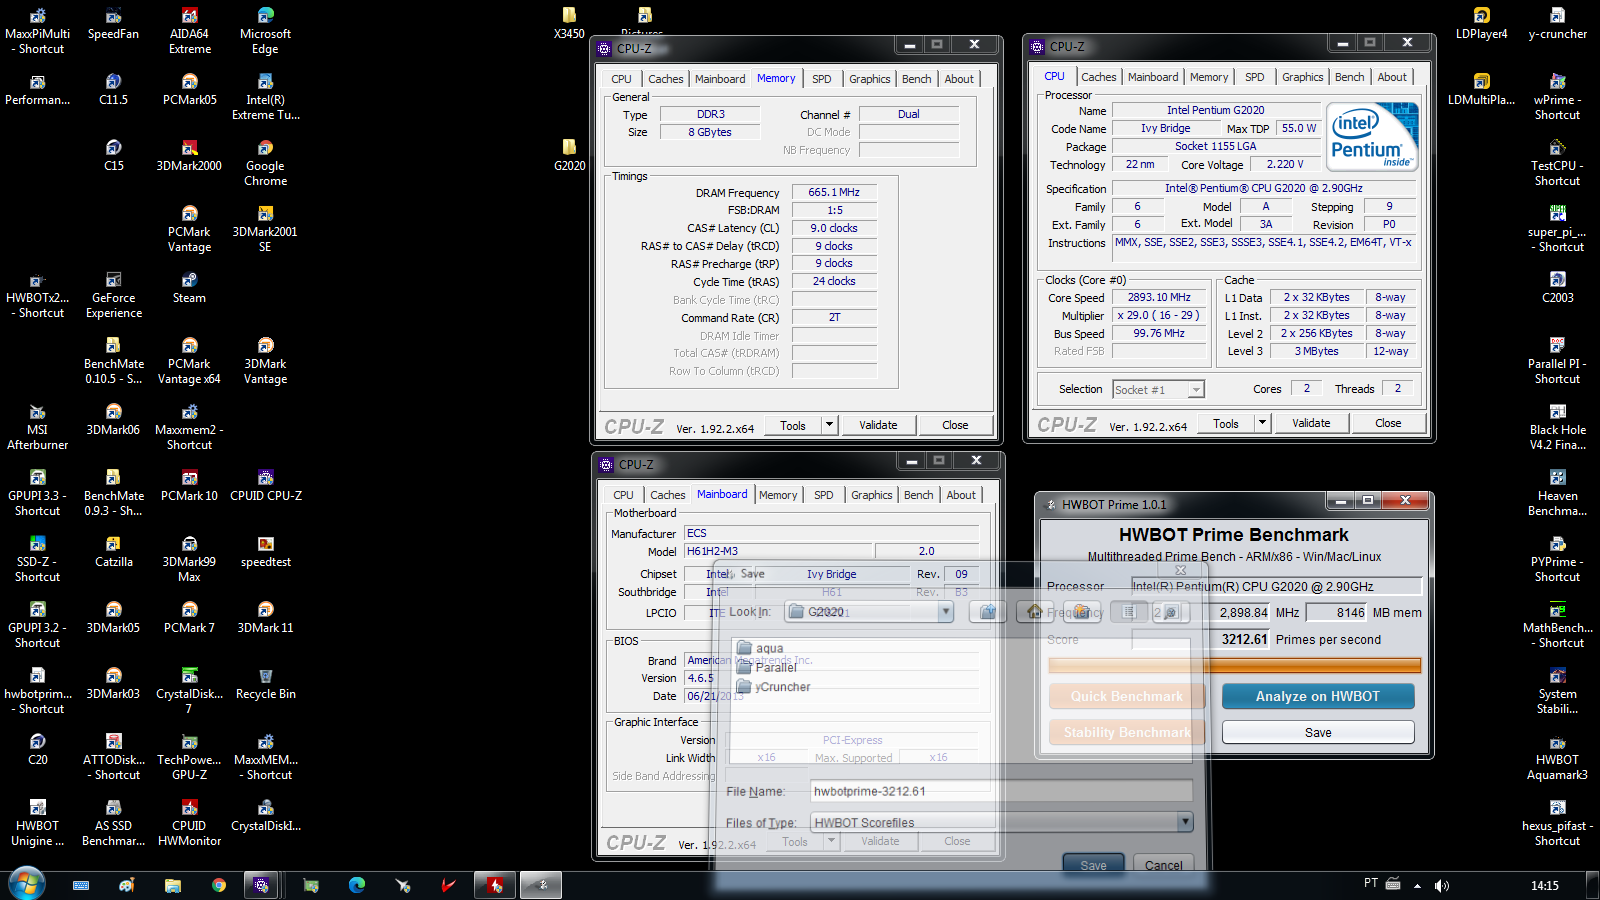Select the X3450 folder on desktop

coord(569,24)
